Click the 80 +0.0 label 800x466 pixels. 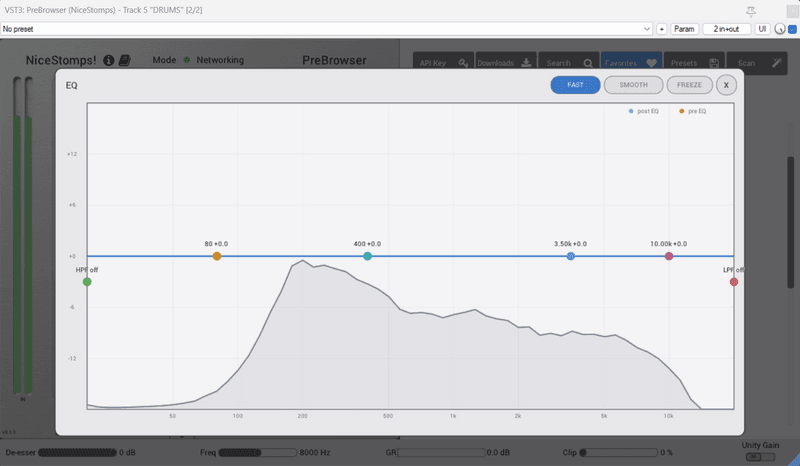click(216, 244)
